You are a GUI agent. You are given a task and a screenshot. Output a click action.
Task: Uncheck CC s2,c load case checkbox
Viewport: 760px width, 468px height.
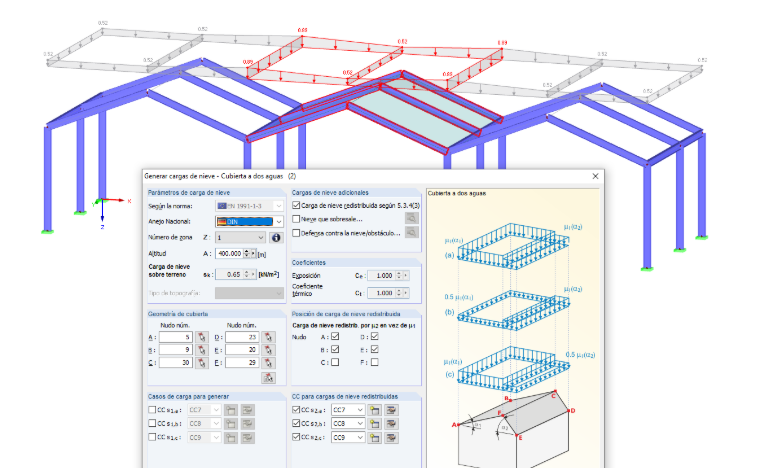coord(296,437)
